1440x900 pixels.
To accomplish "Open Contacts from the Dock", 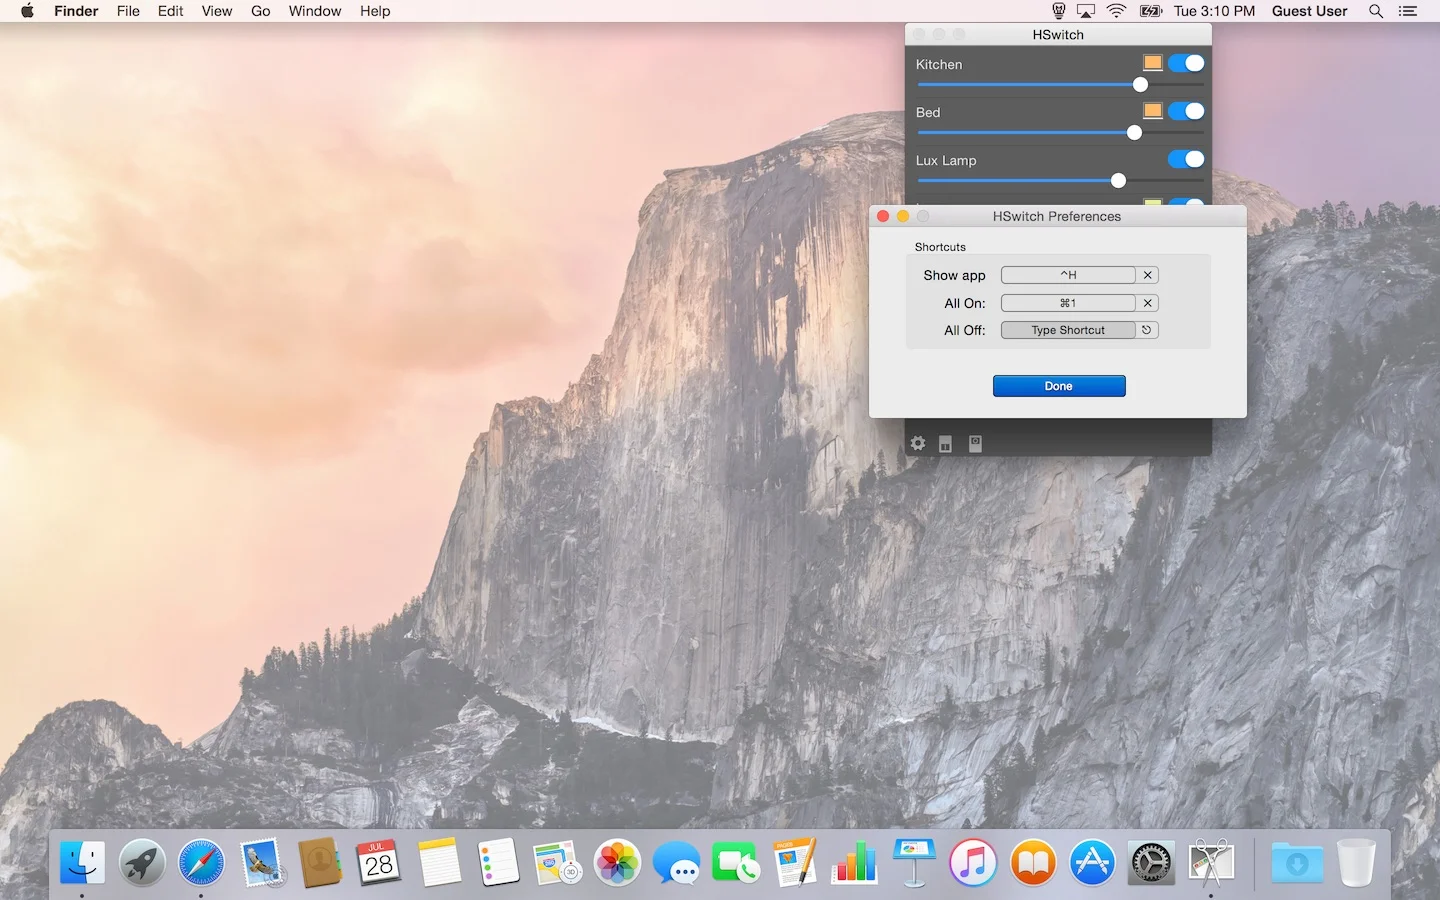I will point(320,862).
